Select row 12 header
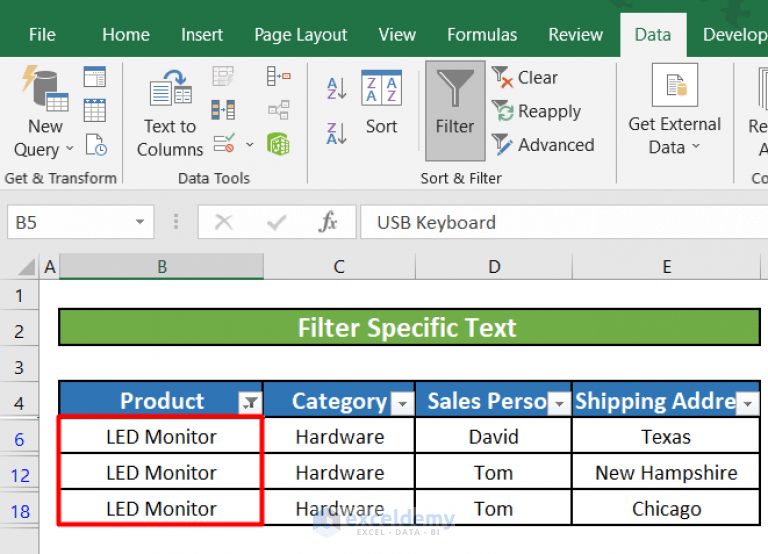The image size is (768, 554). [x=19, y=475]
